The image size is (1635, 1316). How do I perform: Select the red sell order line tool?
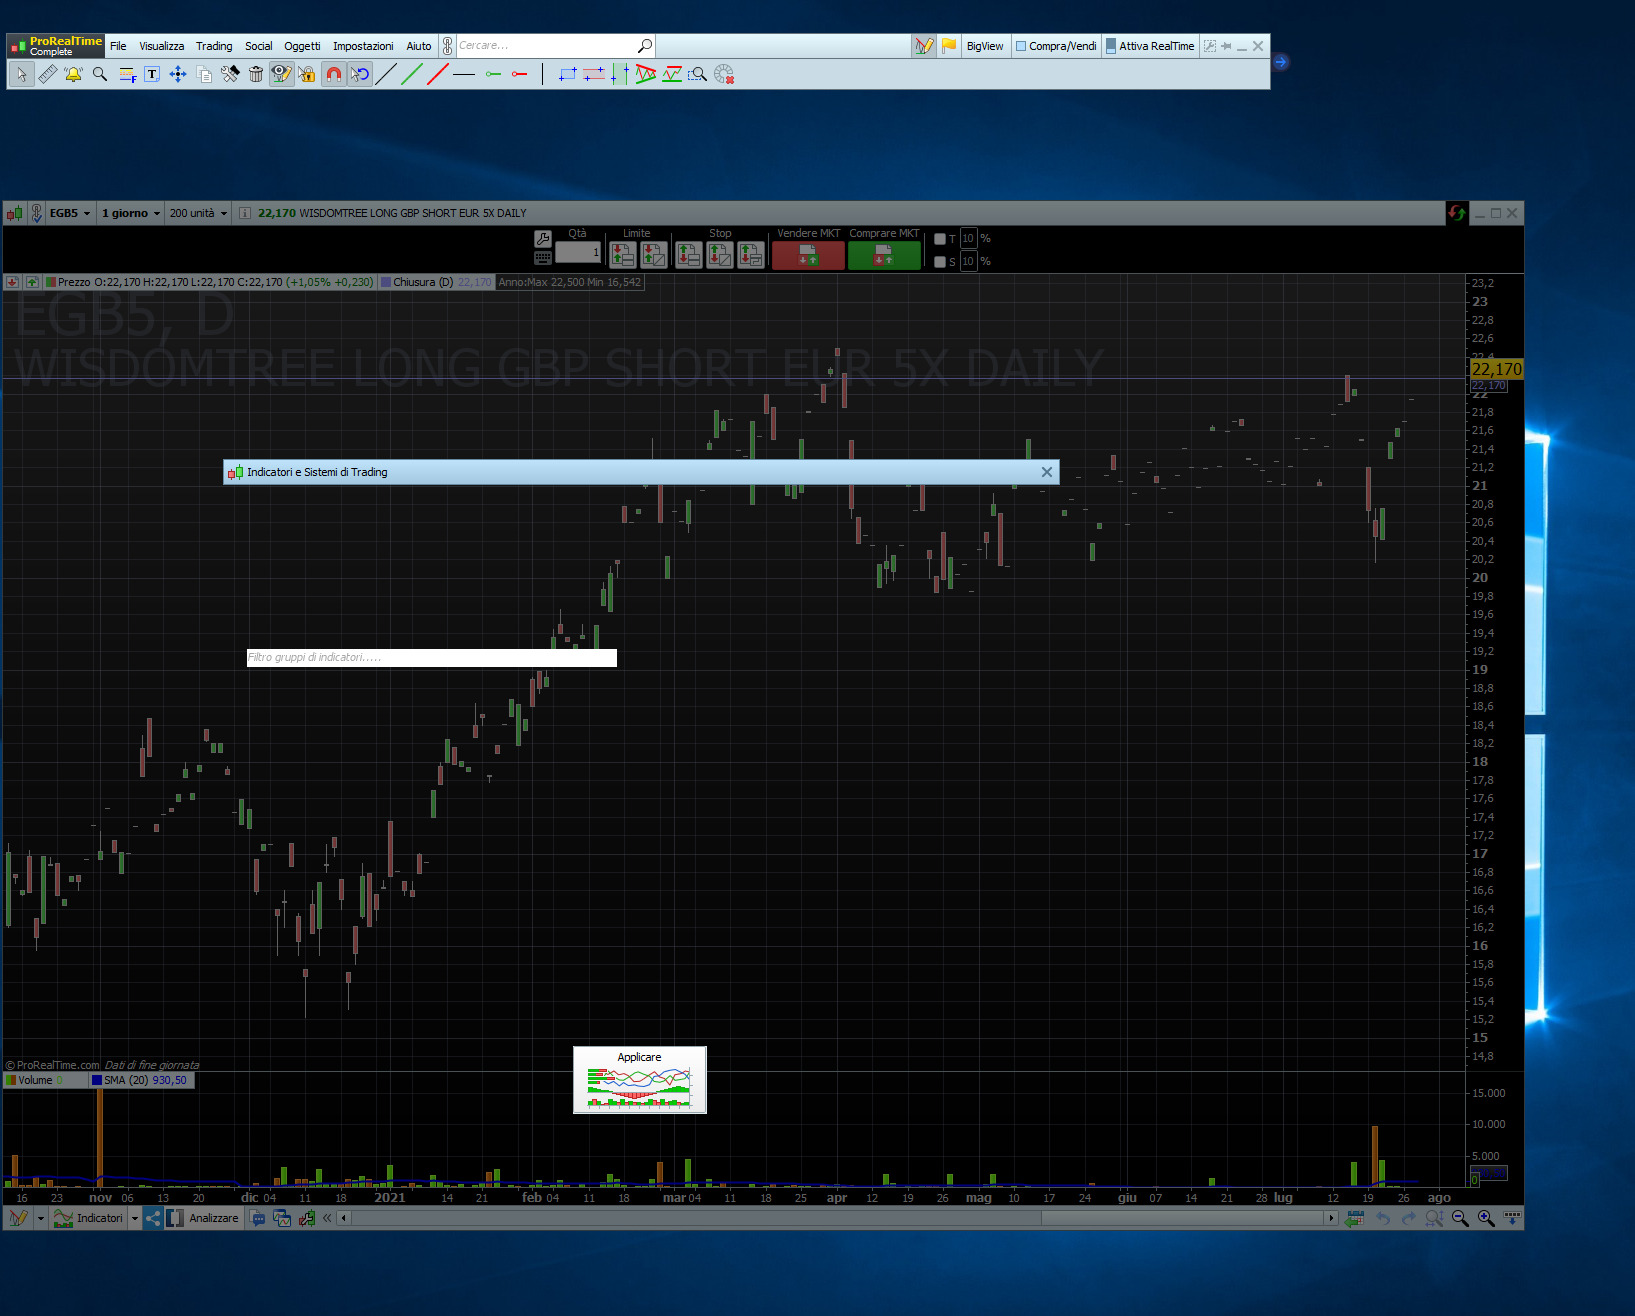[x=519, y=74]
